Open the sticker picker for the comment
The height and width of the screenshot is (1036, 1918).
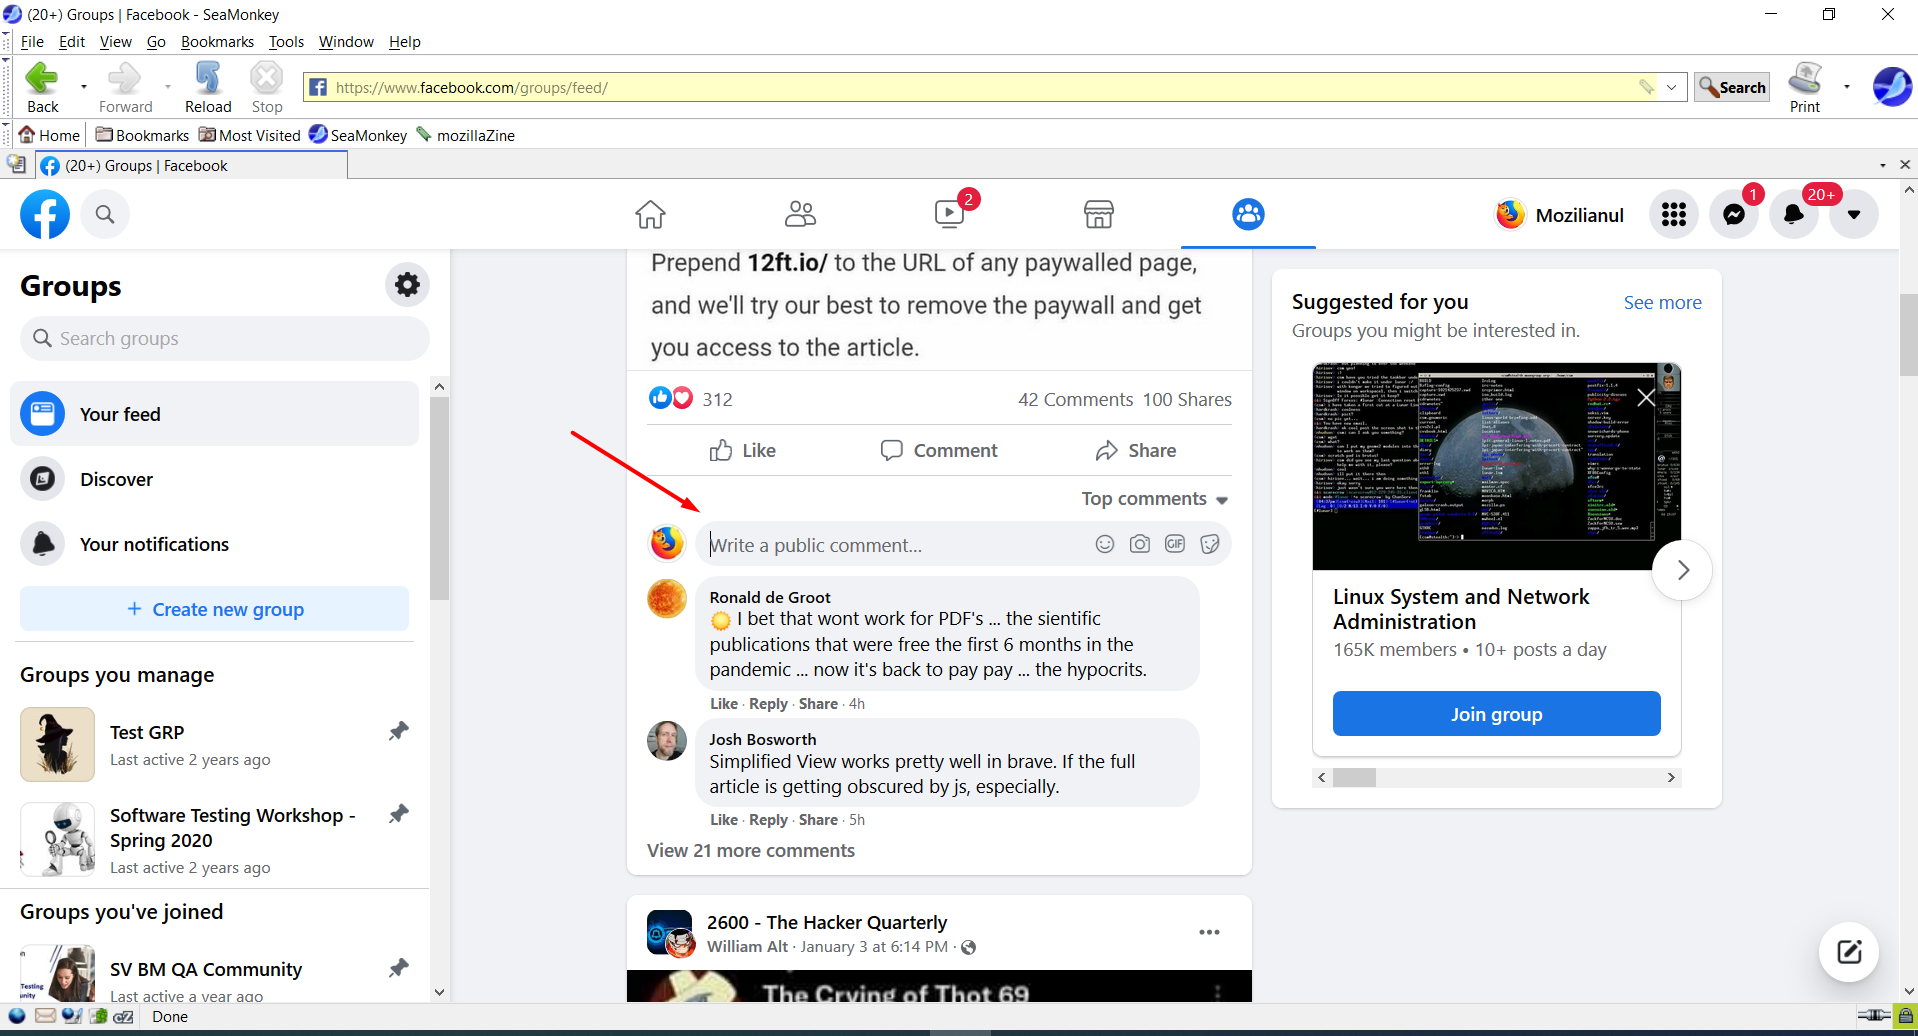coord(1209,544)
